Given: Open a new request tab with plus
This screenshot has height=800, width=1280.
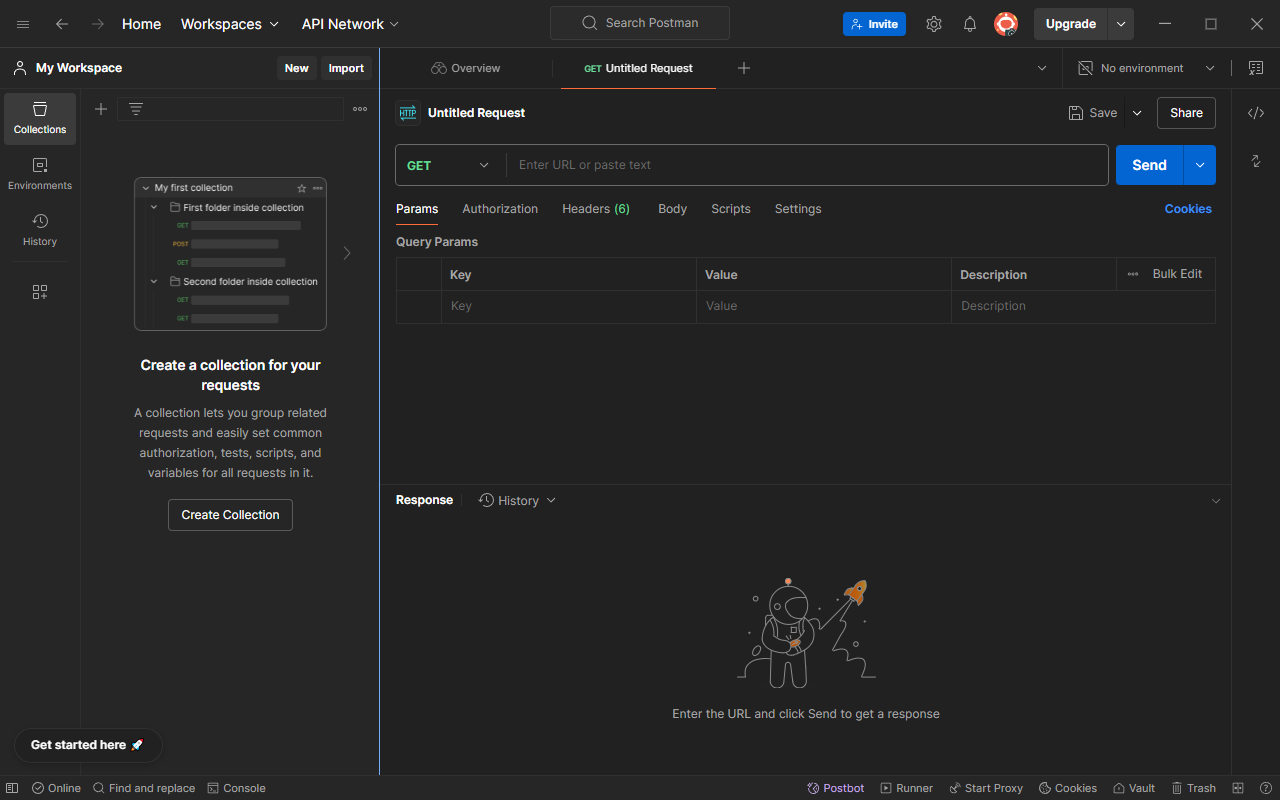Looking at the screenshot, I should [x=744, y=68].
